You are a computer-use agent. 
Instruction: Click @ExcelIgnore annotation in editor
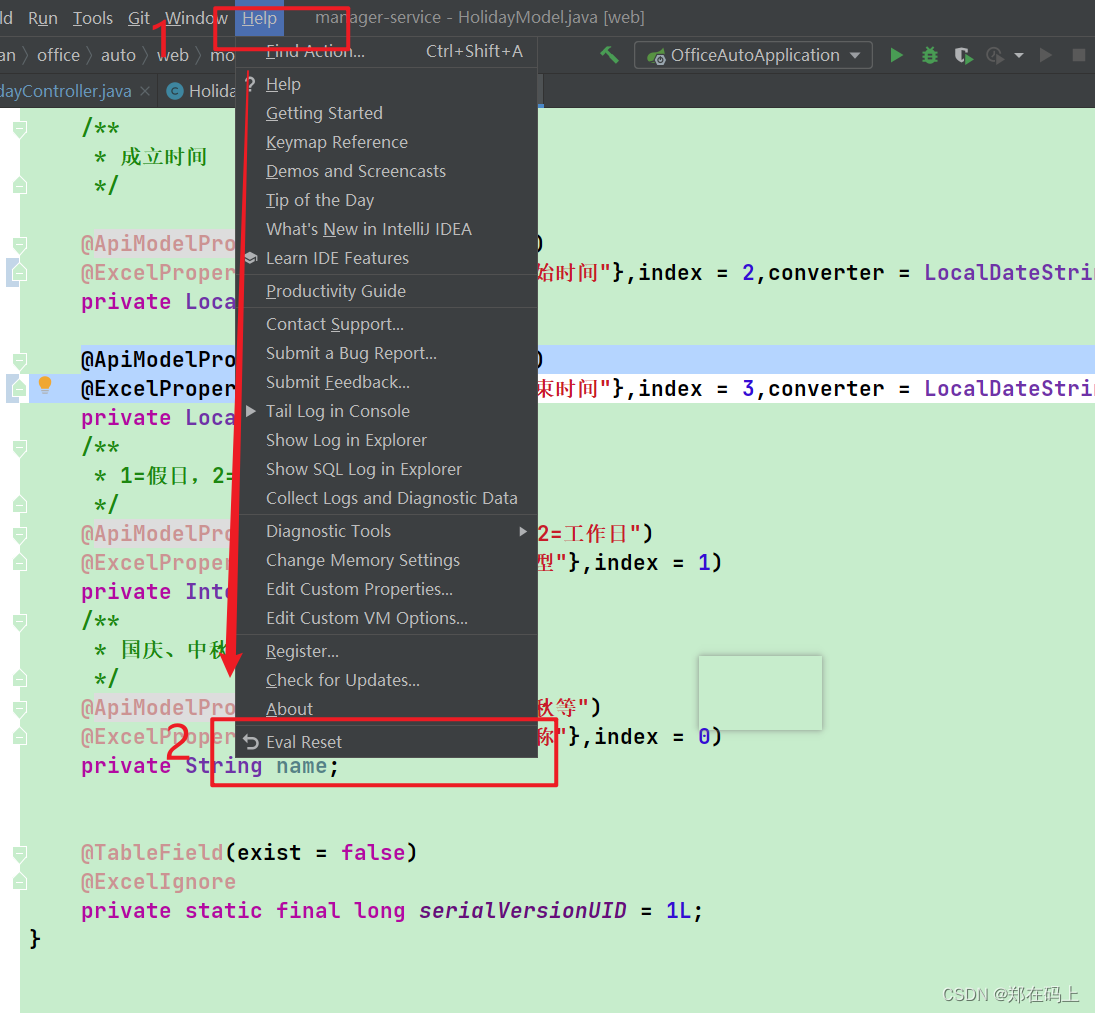click(x=159, y=882)
